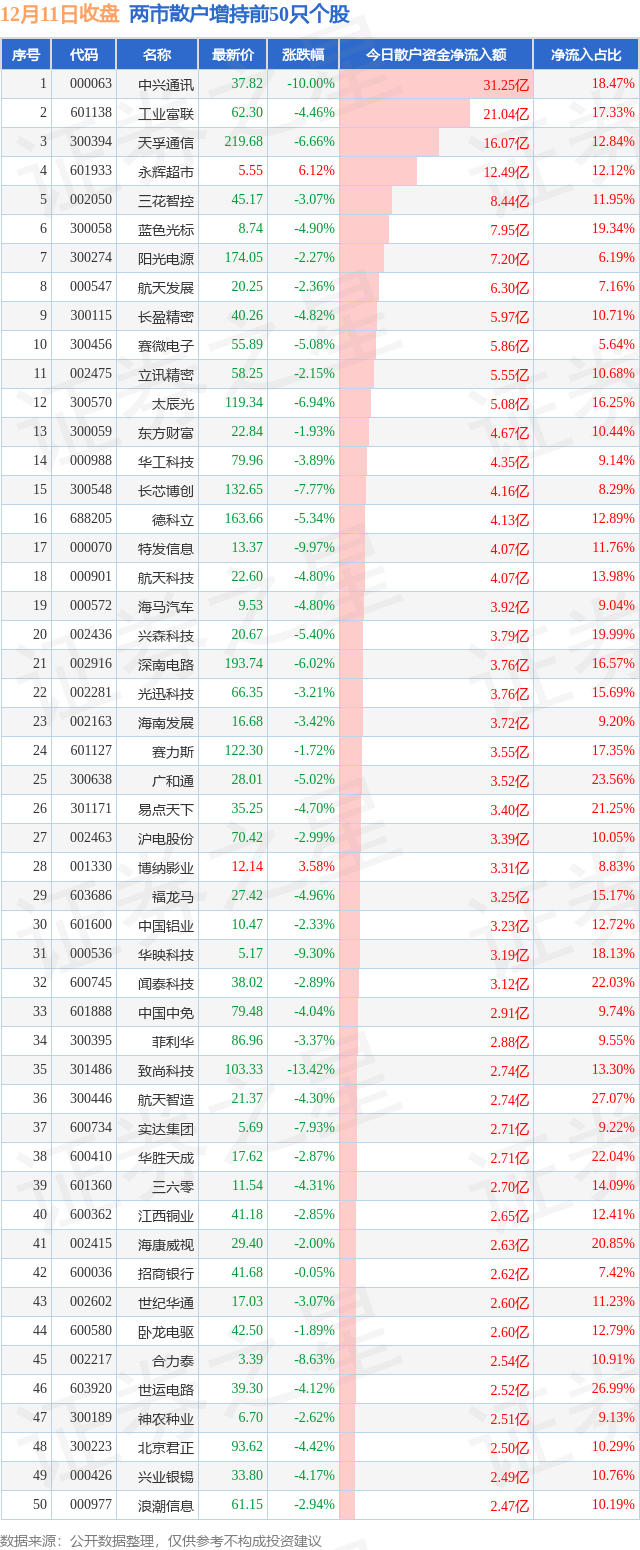Click stock name 东方财富
Screen dimensions: 640x1550
pos(166,432)
